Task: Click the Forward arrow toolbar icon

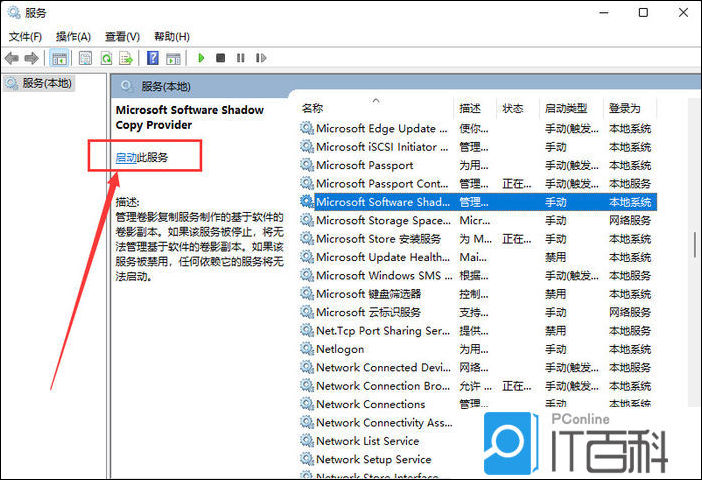Action: 32,58
